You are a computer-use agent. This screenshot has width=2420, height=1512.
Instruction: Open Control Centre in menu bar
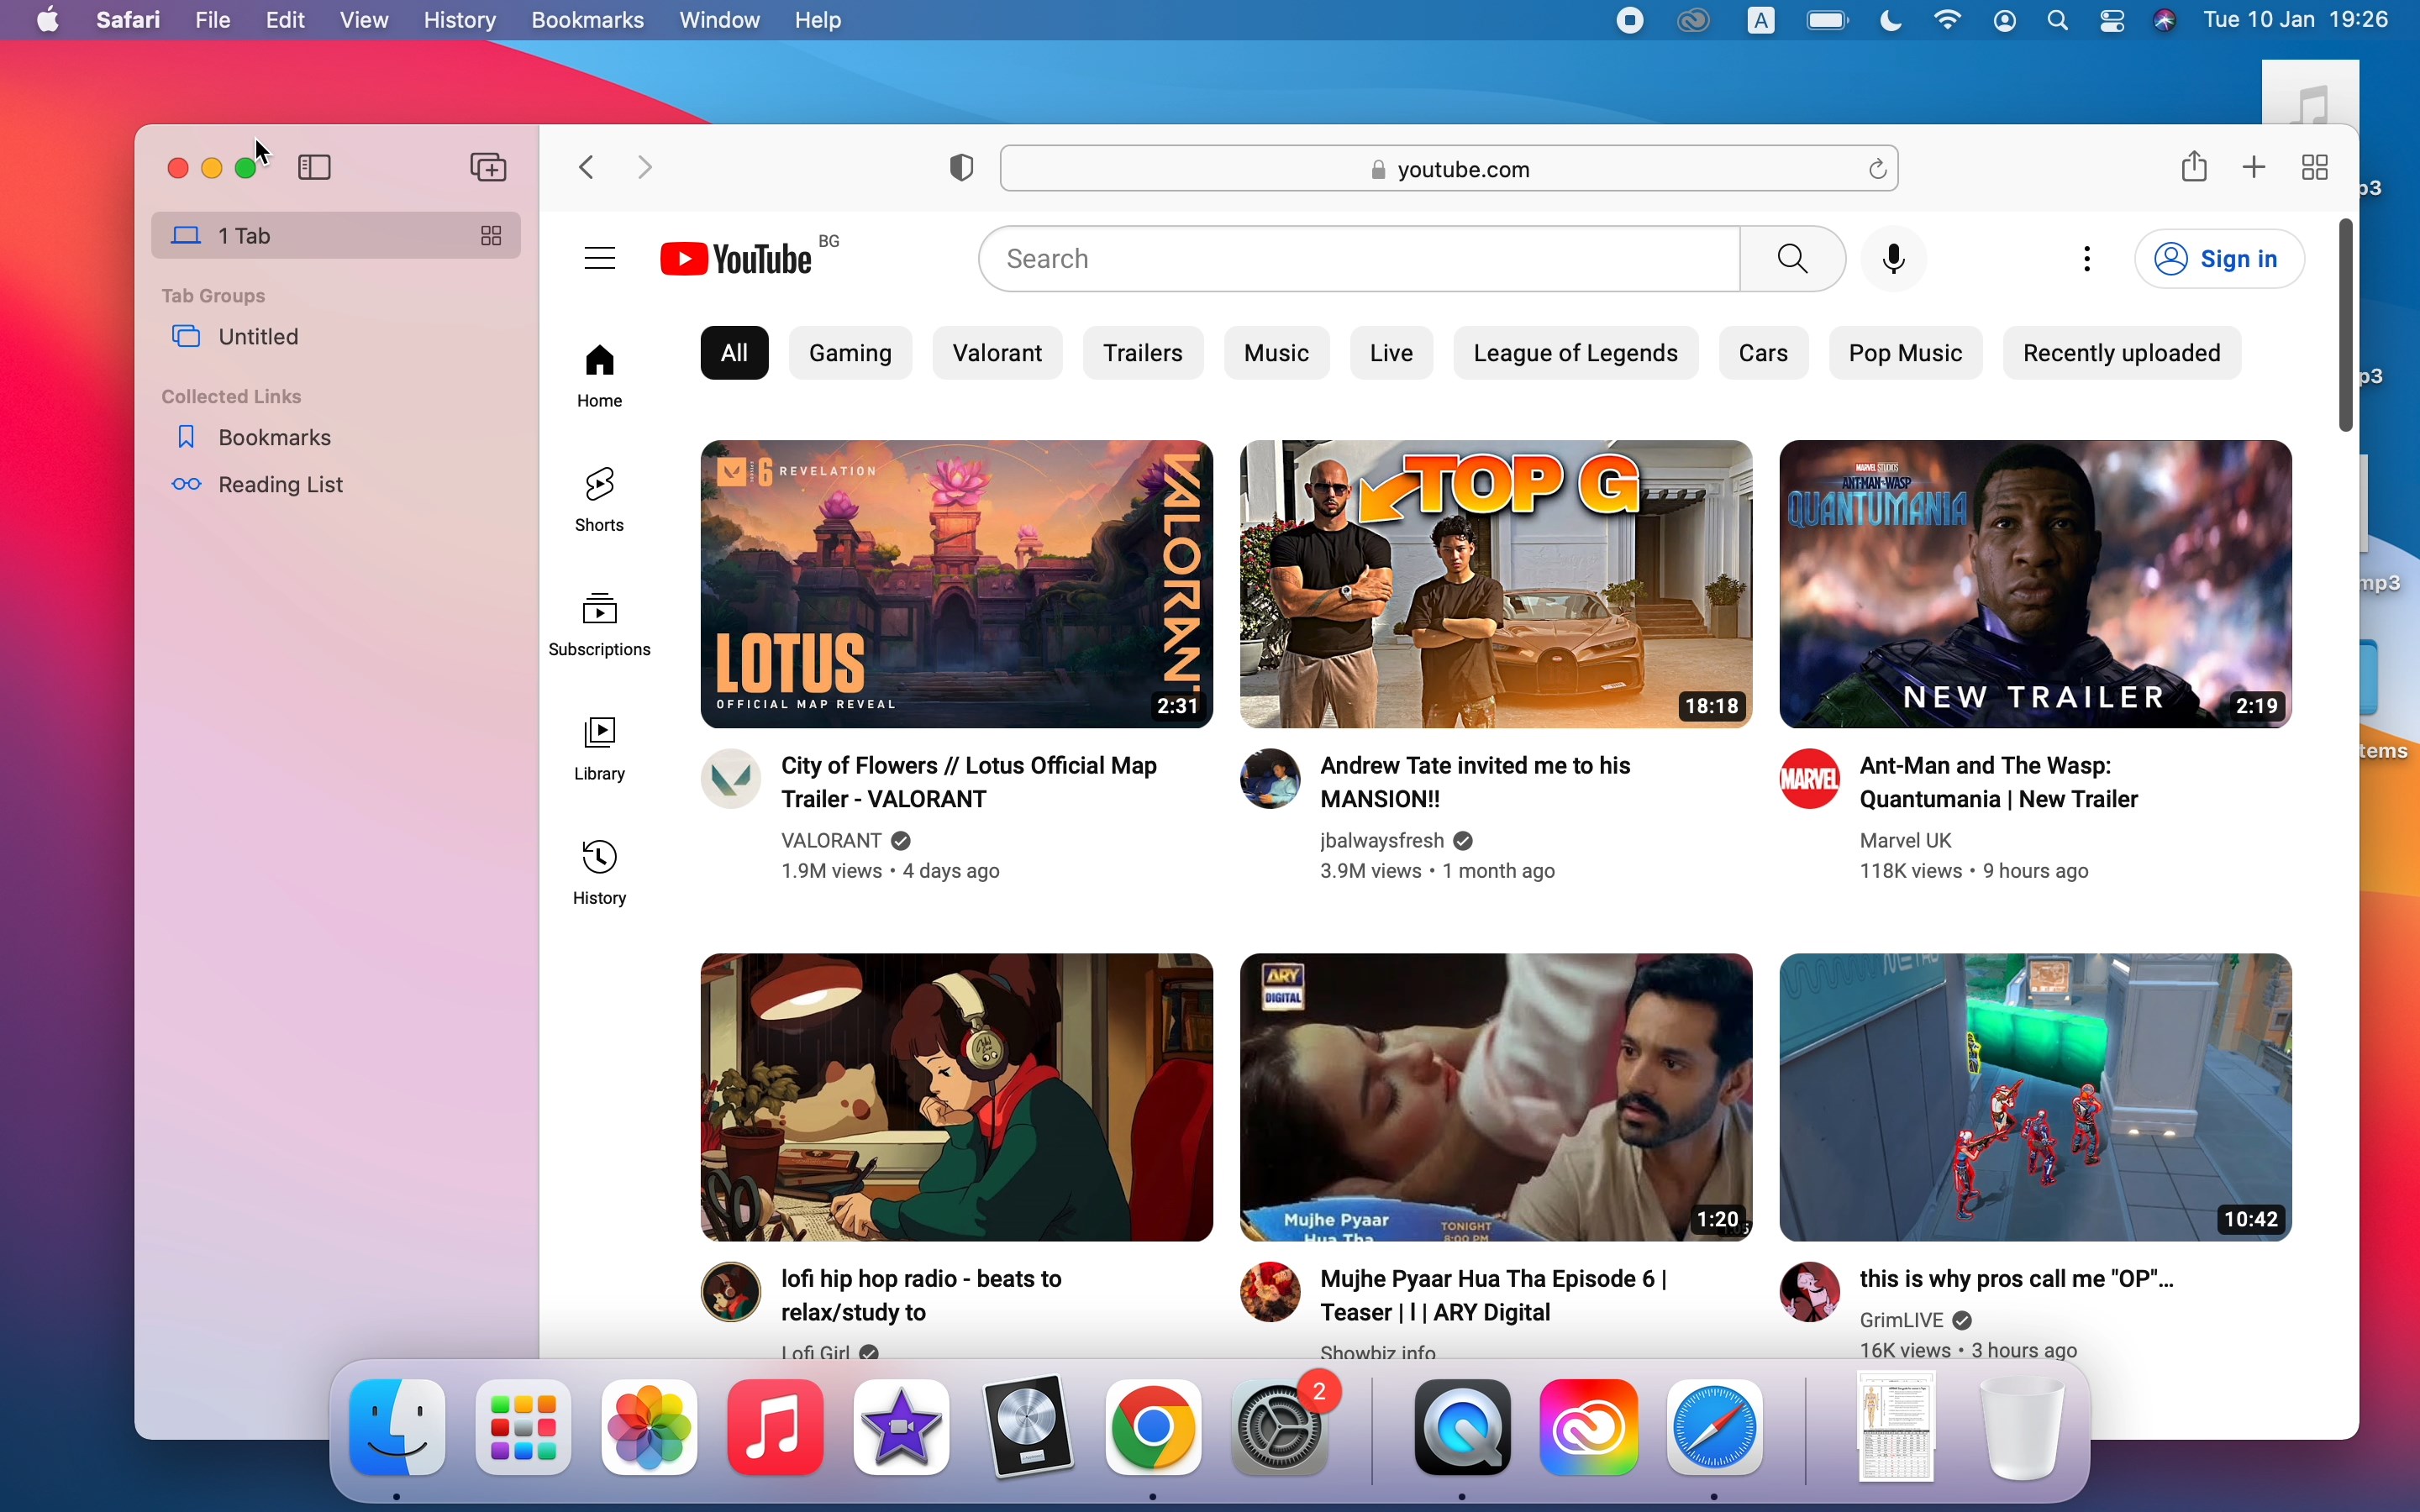pos(2112,20)
